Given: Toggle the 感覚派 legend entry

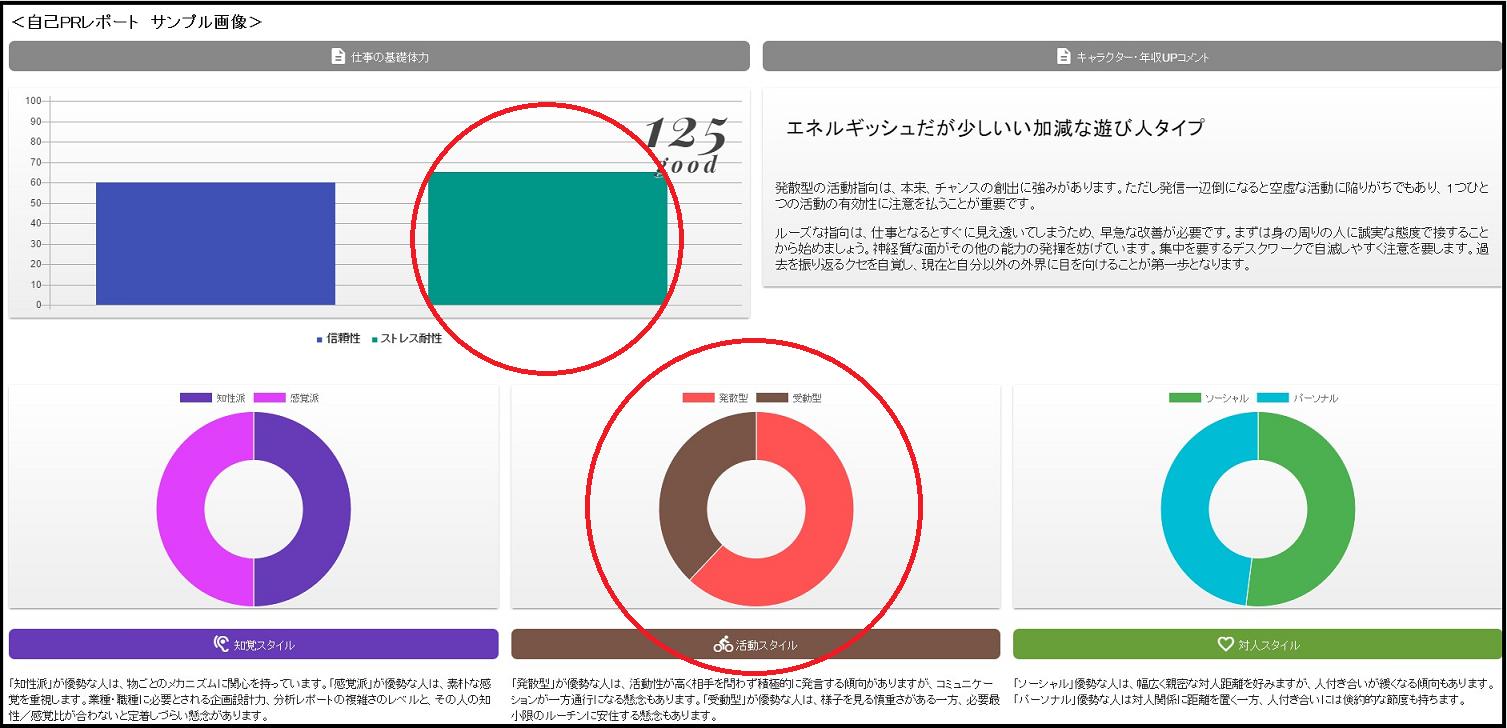Looking at the screenshot, I should [x=286, y=398].
